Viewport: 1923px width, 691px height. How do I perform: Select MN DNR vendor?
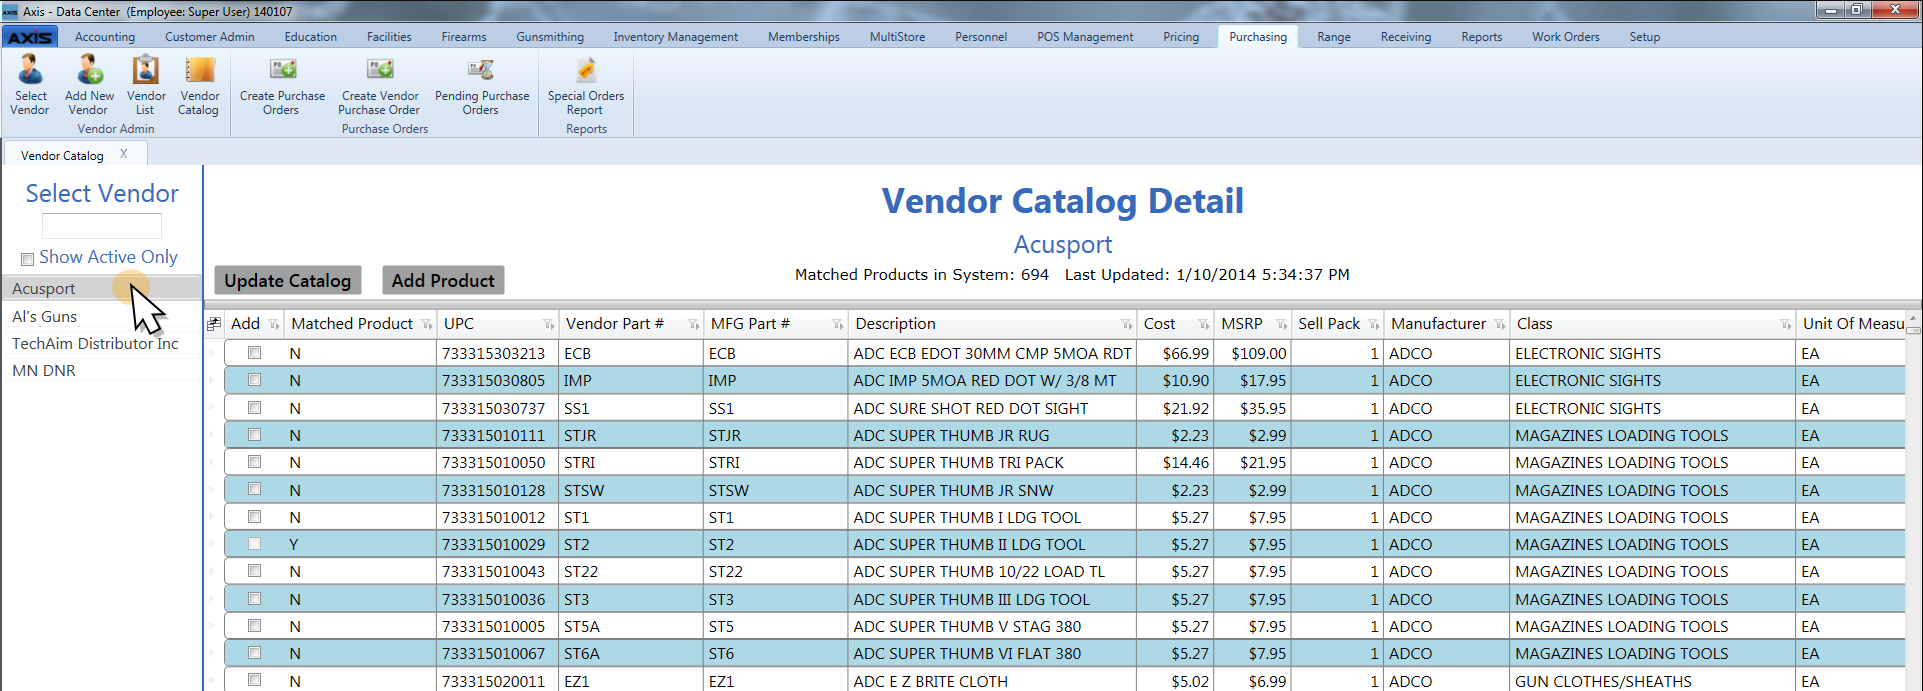102,370
